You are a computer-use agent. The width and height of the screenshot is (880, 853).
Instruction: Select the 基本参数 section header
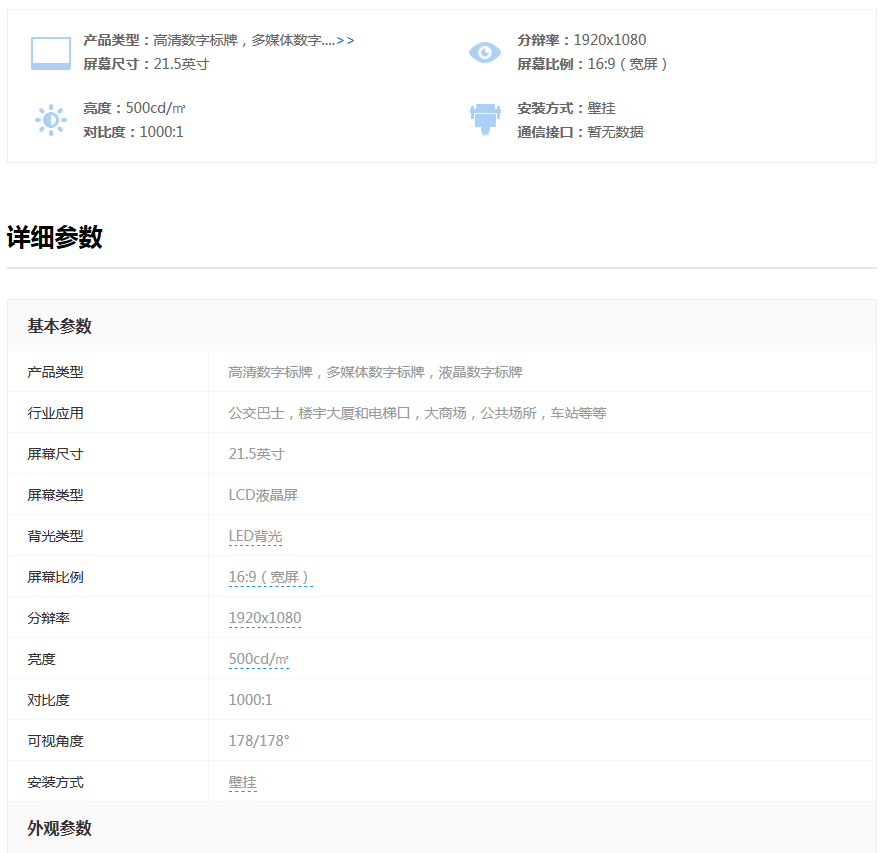coord(59,326)
